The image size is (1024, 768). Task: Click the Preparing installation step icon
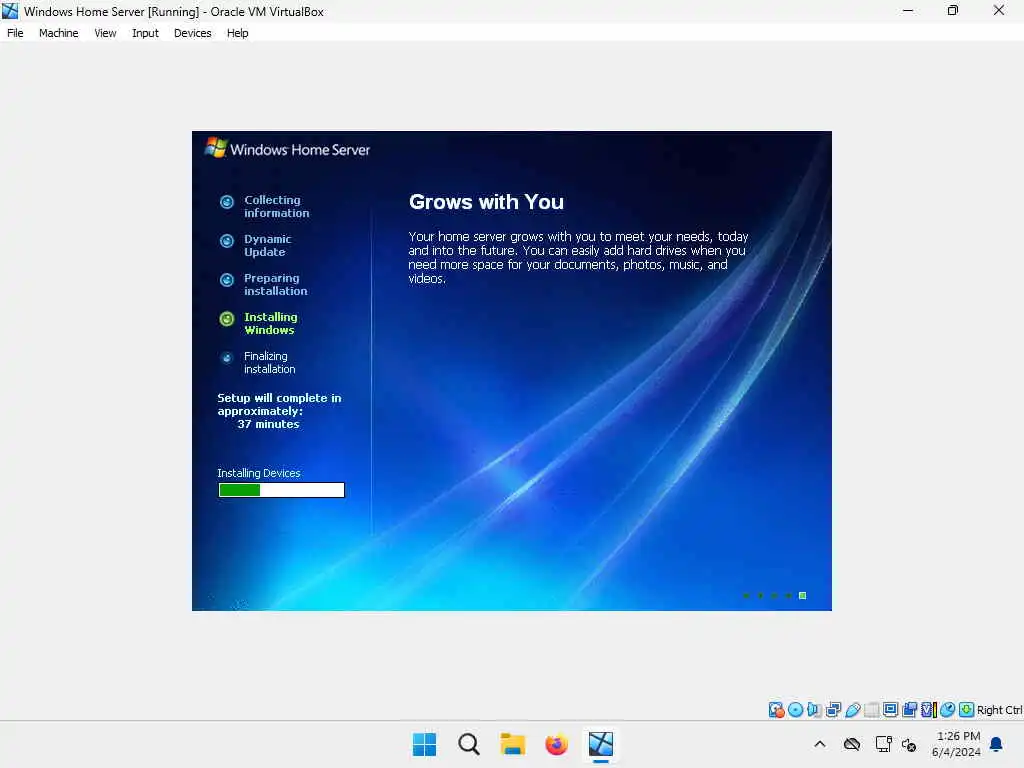[227, 280]
